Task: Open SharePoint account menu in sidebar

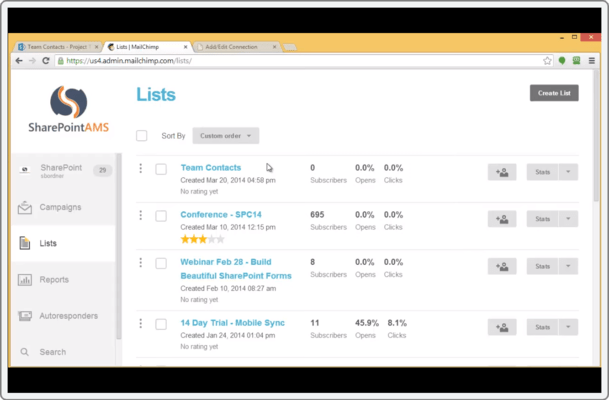Action: pos(61,170)
